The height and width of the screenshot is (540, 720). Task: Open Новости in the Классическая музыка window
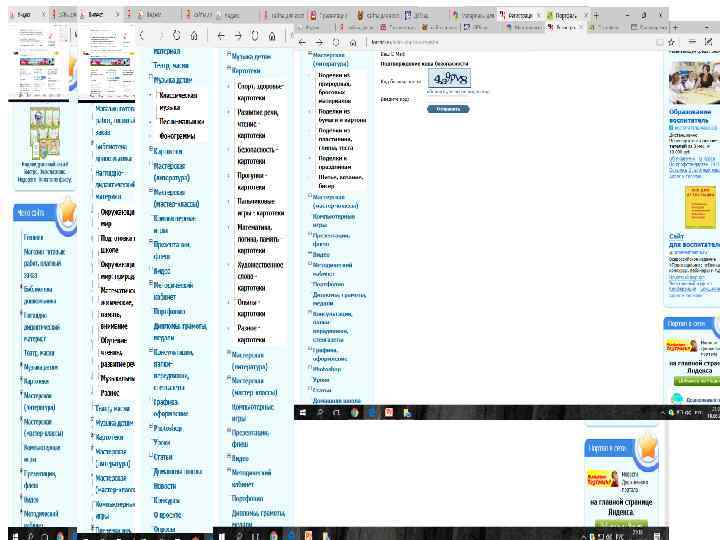tap(165, 486)
